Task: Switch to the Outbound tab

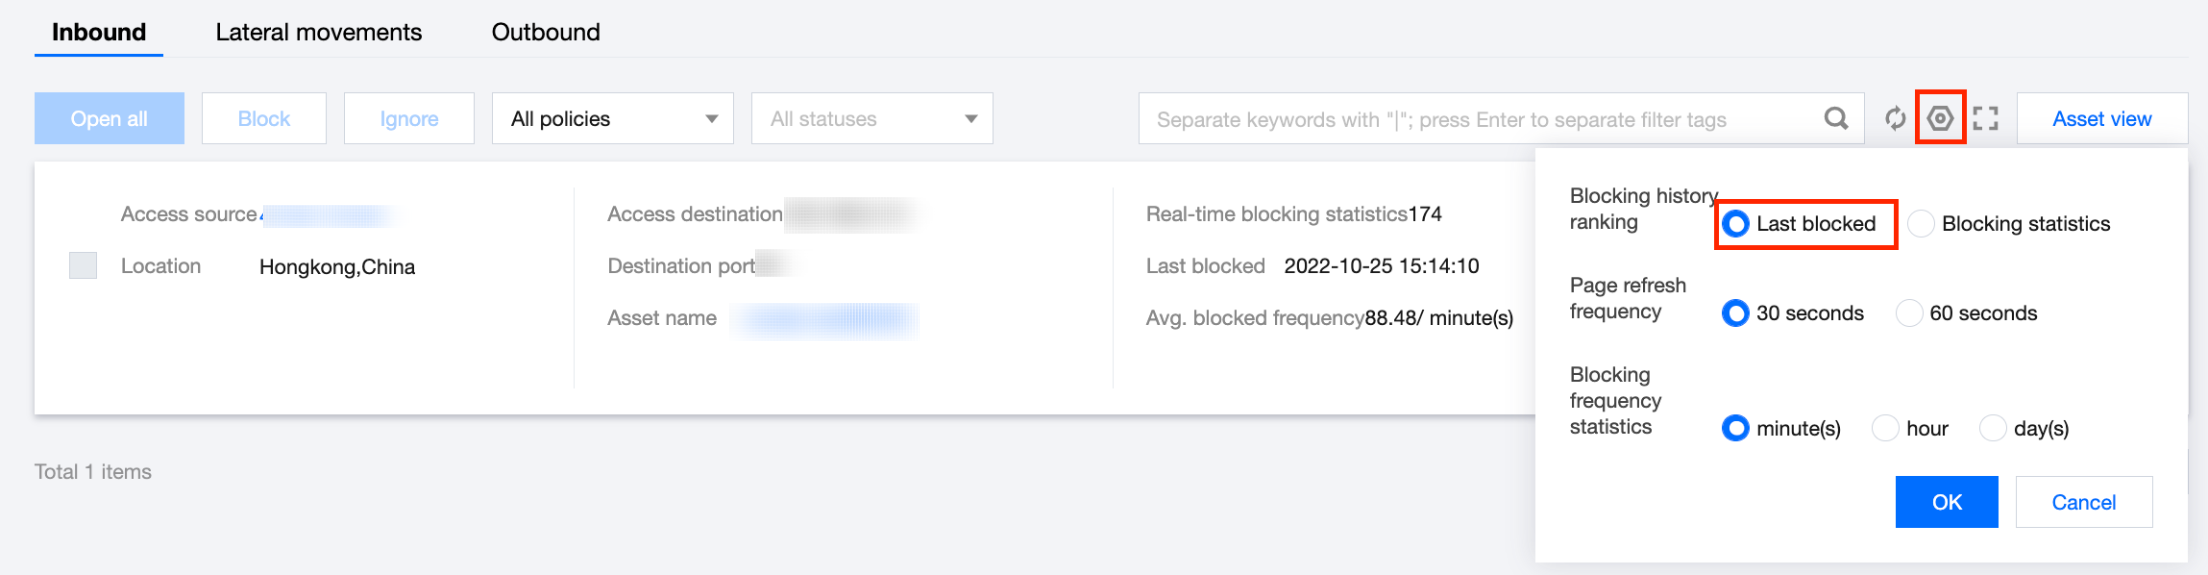Action: (545, 32)
